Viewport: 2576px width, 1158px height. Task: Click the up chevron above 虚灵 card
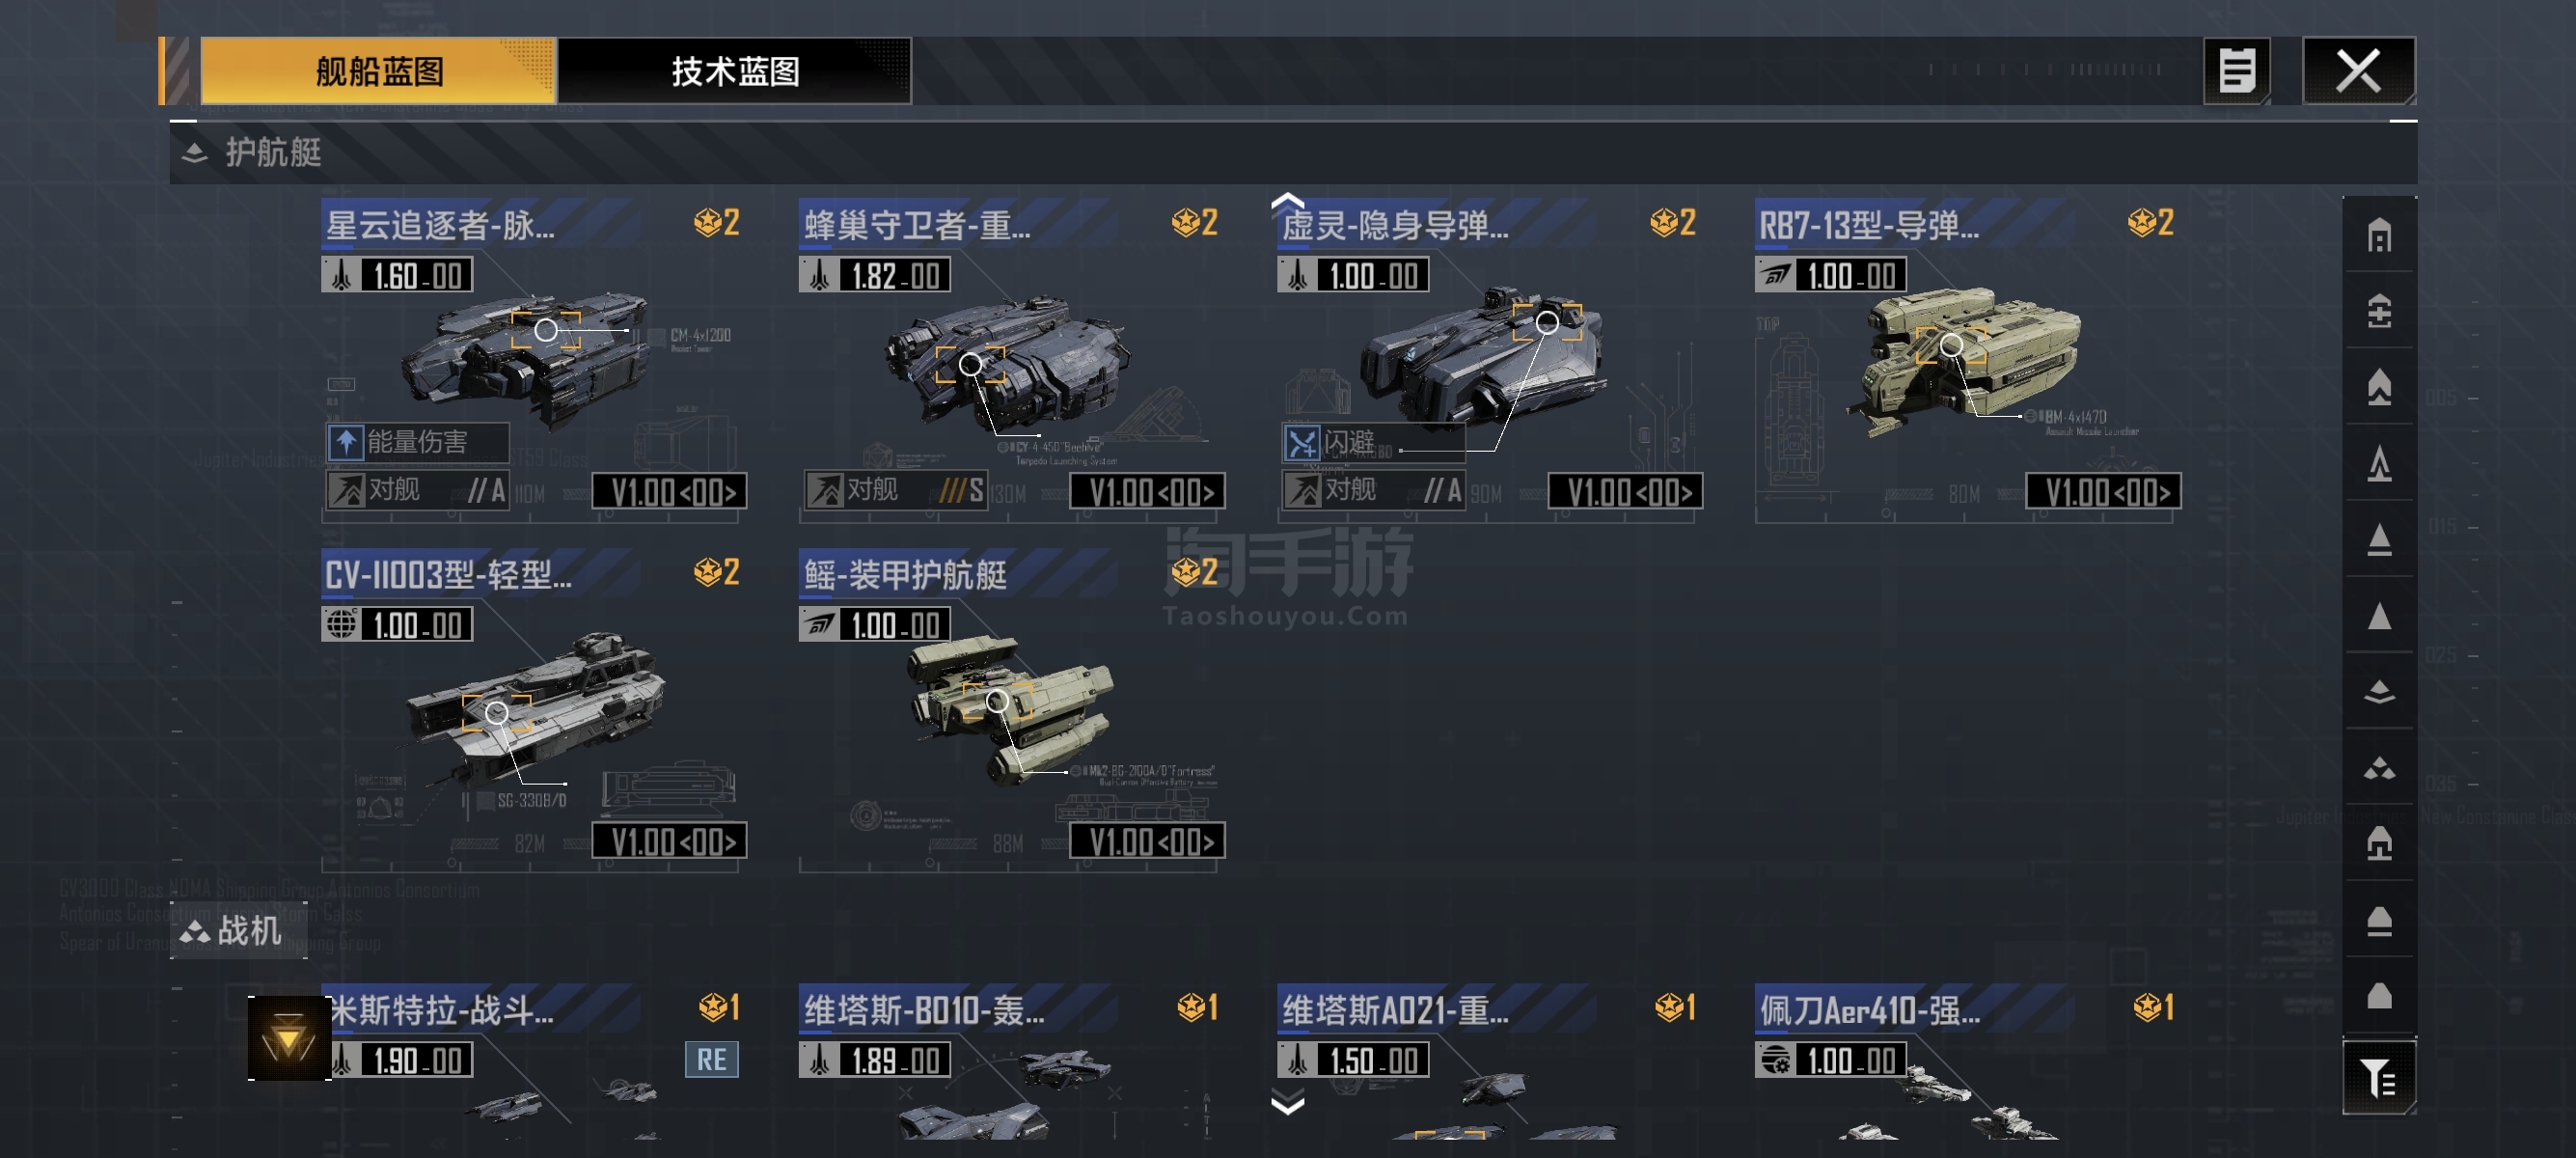(1287, 201)
